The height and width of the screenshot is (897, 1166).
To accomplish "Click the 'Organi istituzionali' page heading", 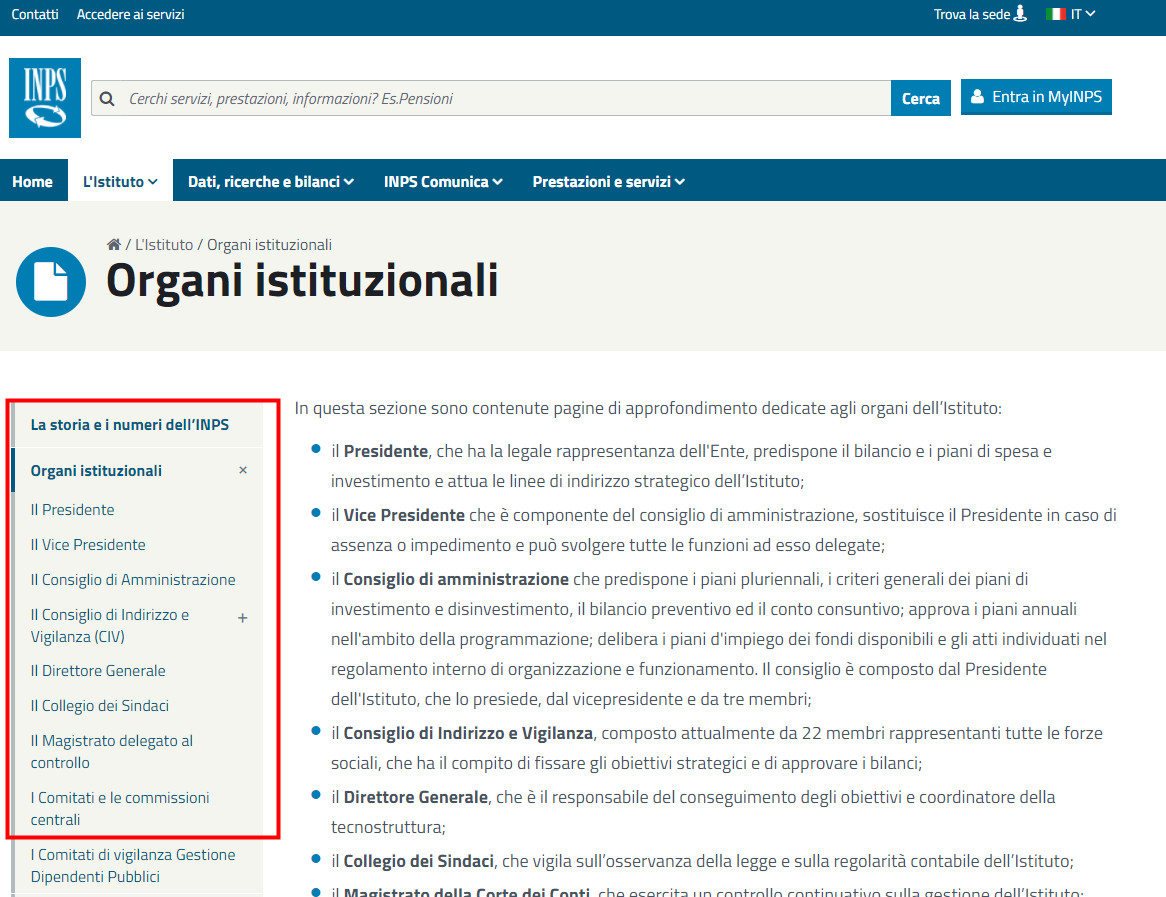I will [x=302, y=281].
